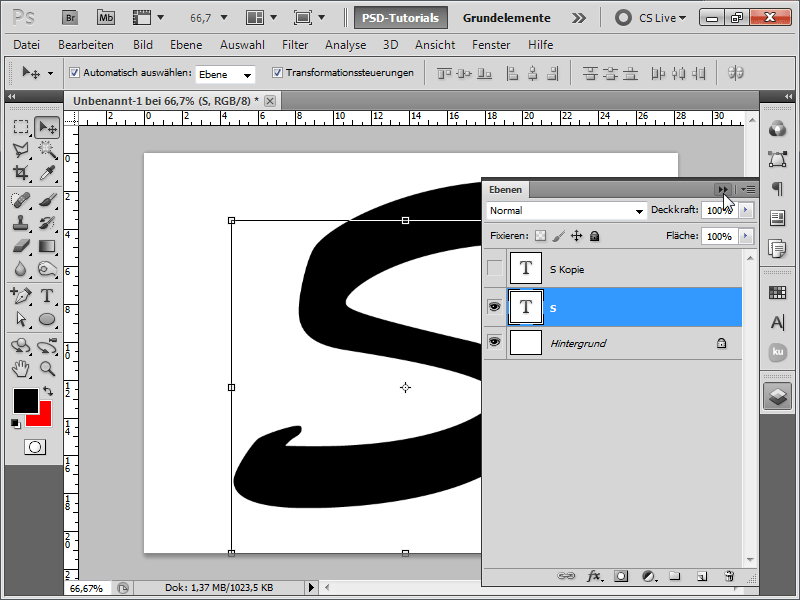The width and height of the screenshot is (800, 600).
Task: Create a new layer group
Action: (x=675, y=576)
